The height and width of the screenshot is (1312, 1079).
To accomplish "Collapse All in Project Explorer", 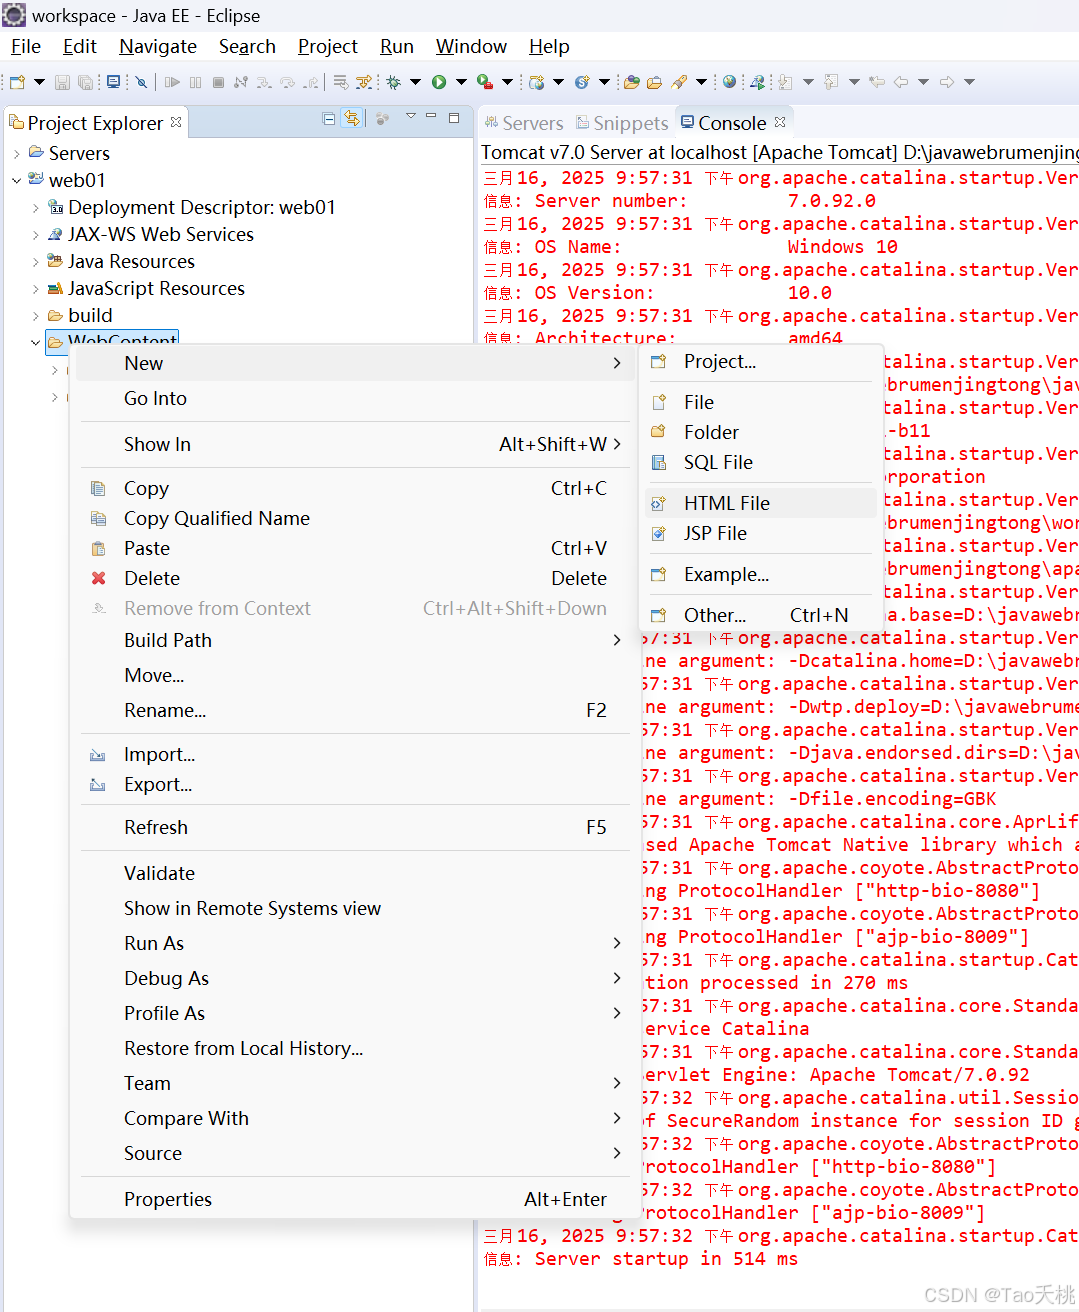I will [329, 118].
